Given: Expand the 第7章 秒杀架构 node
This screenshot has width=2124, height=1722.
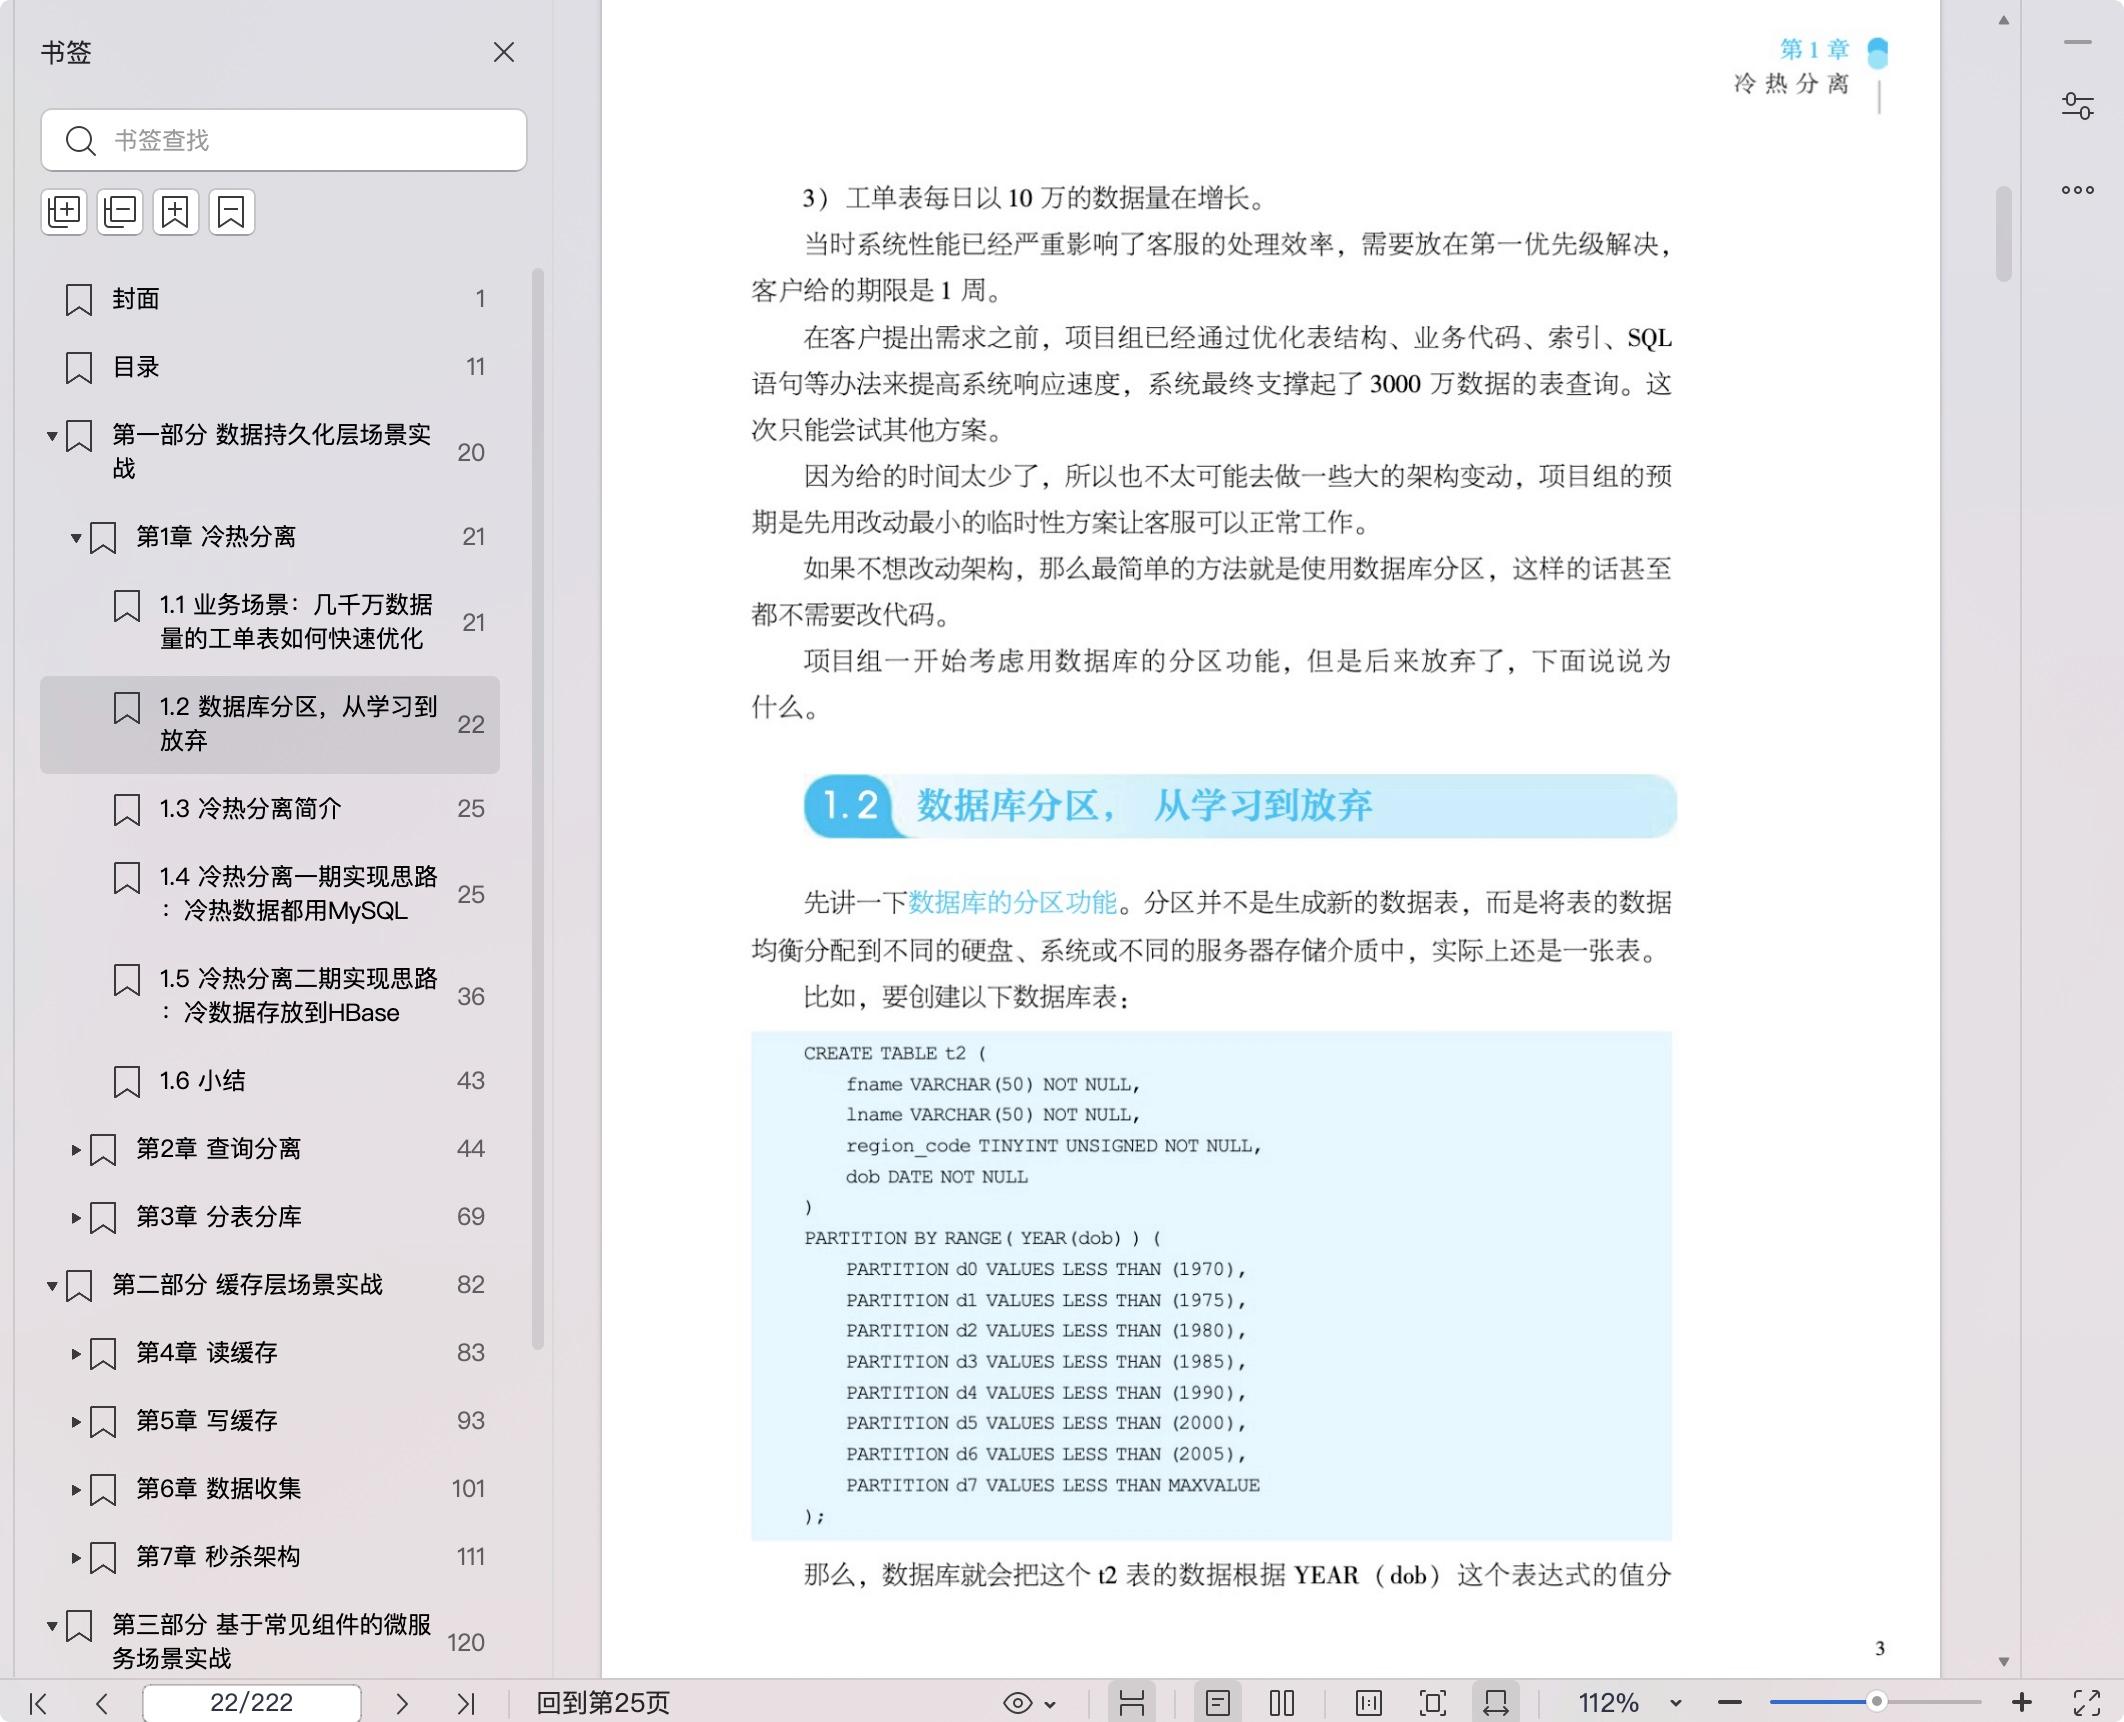Looking at the screenshot, I should coord(76,1558).
